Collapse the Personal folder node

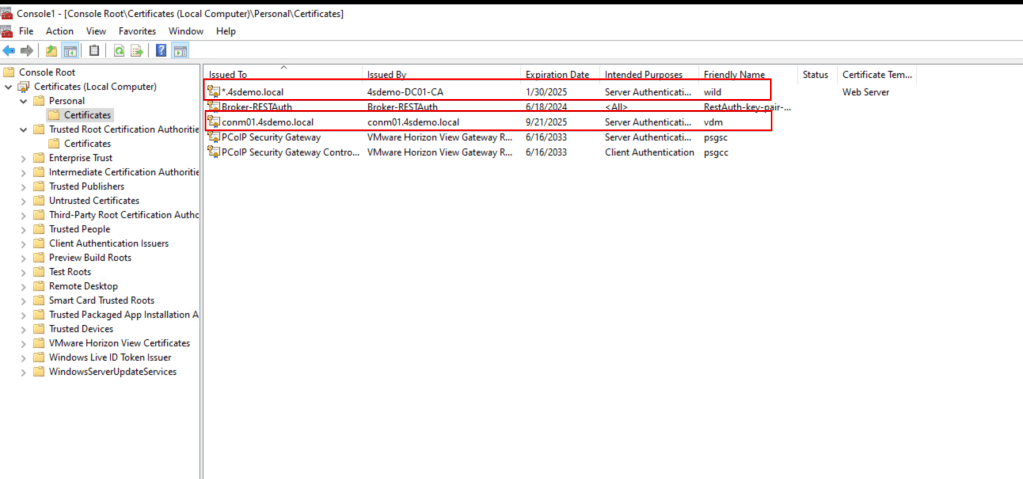tap(25, 101)
